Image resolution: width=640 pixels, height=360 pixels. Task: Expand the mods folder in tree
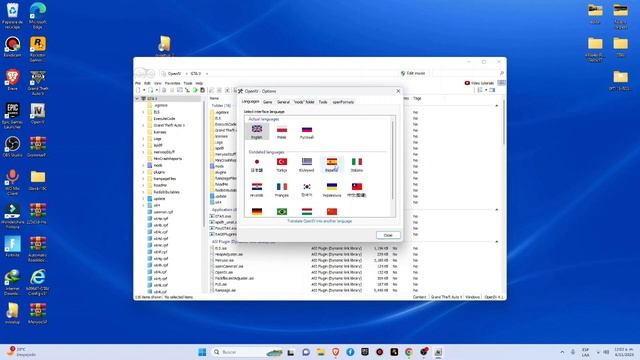pos(143,165)
